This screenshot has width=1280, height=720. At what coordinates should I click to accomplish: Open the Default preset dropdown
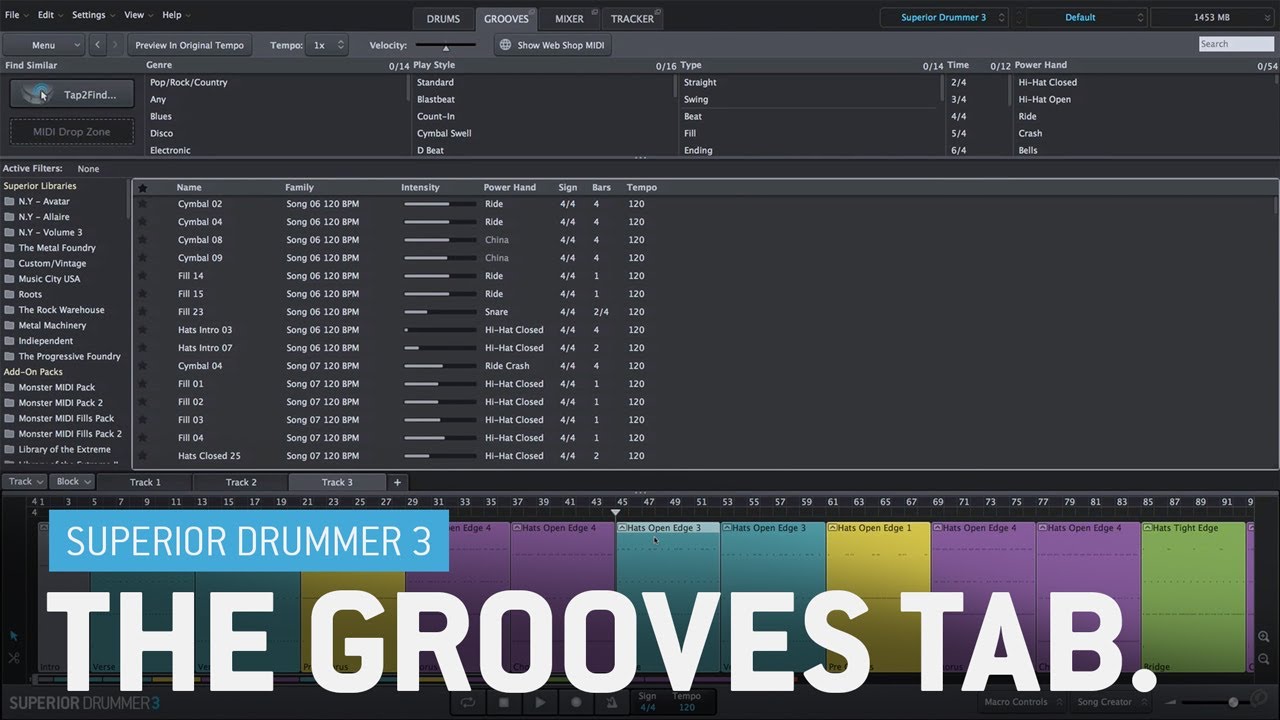[x=1087, y=17]
